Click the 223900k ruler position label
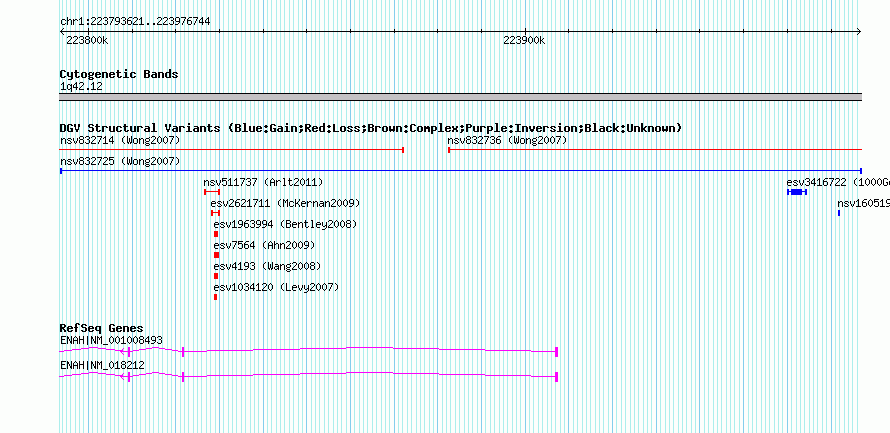Viewport: 890px width, 433px height. [x=524, y=40]
